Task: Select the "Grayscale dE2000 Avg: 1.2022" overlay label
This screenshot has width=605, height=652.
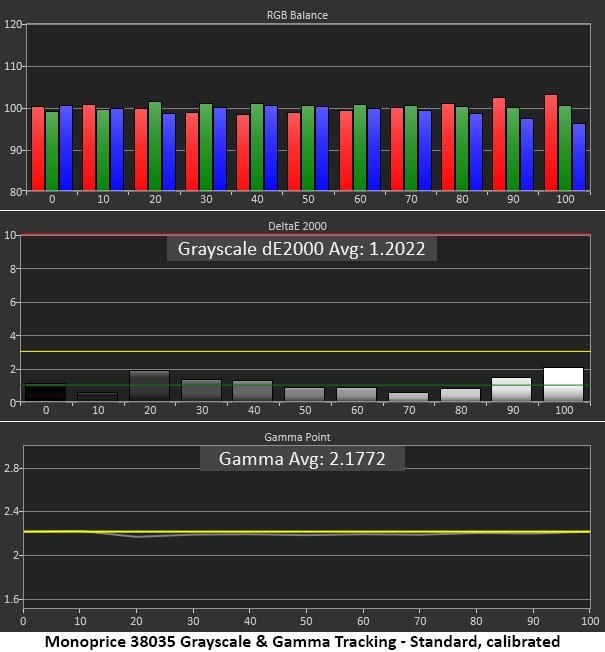Action: [301, 249]
